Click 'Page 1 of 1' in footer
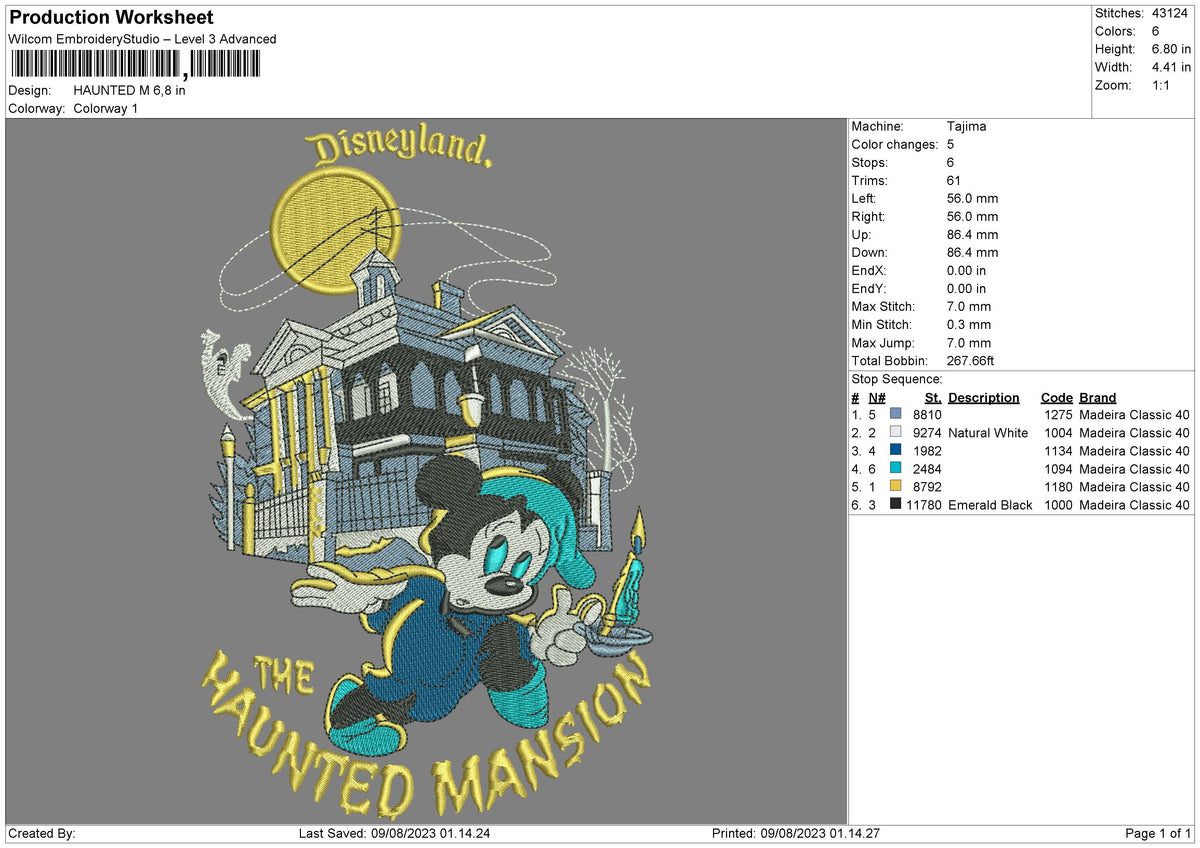This screenshot has height=848, width=1200. click(x=1158, y=833)
